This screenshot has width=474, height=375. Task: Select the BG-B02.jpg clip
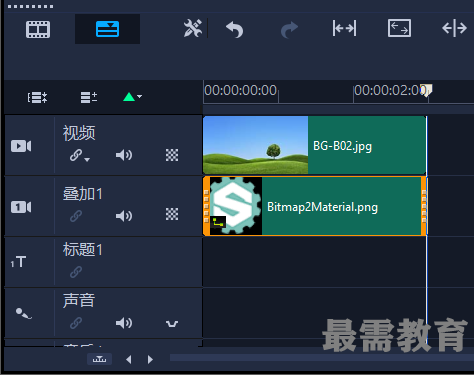click(x=314, y=145)
